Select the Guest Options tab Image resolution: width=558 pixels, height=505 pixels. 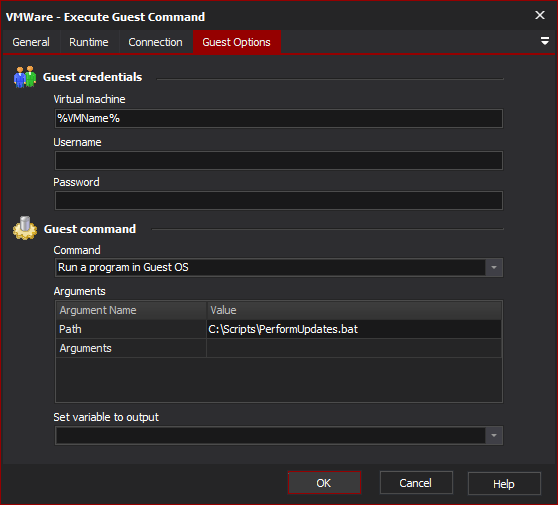tap(236, 42)
